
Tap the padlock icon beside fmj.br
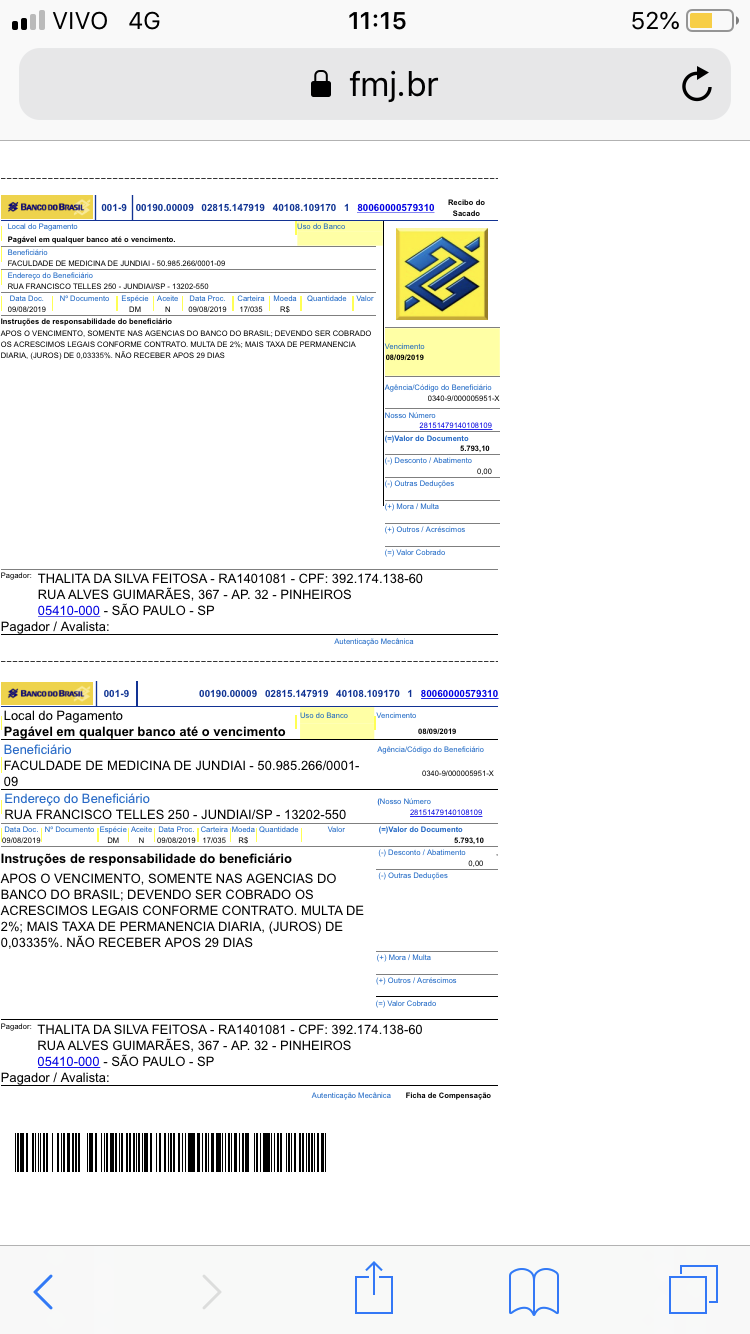320,85
